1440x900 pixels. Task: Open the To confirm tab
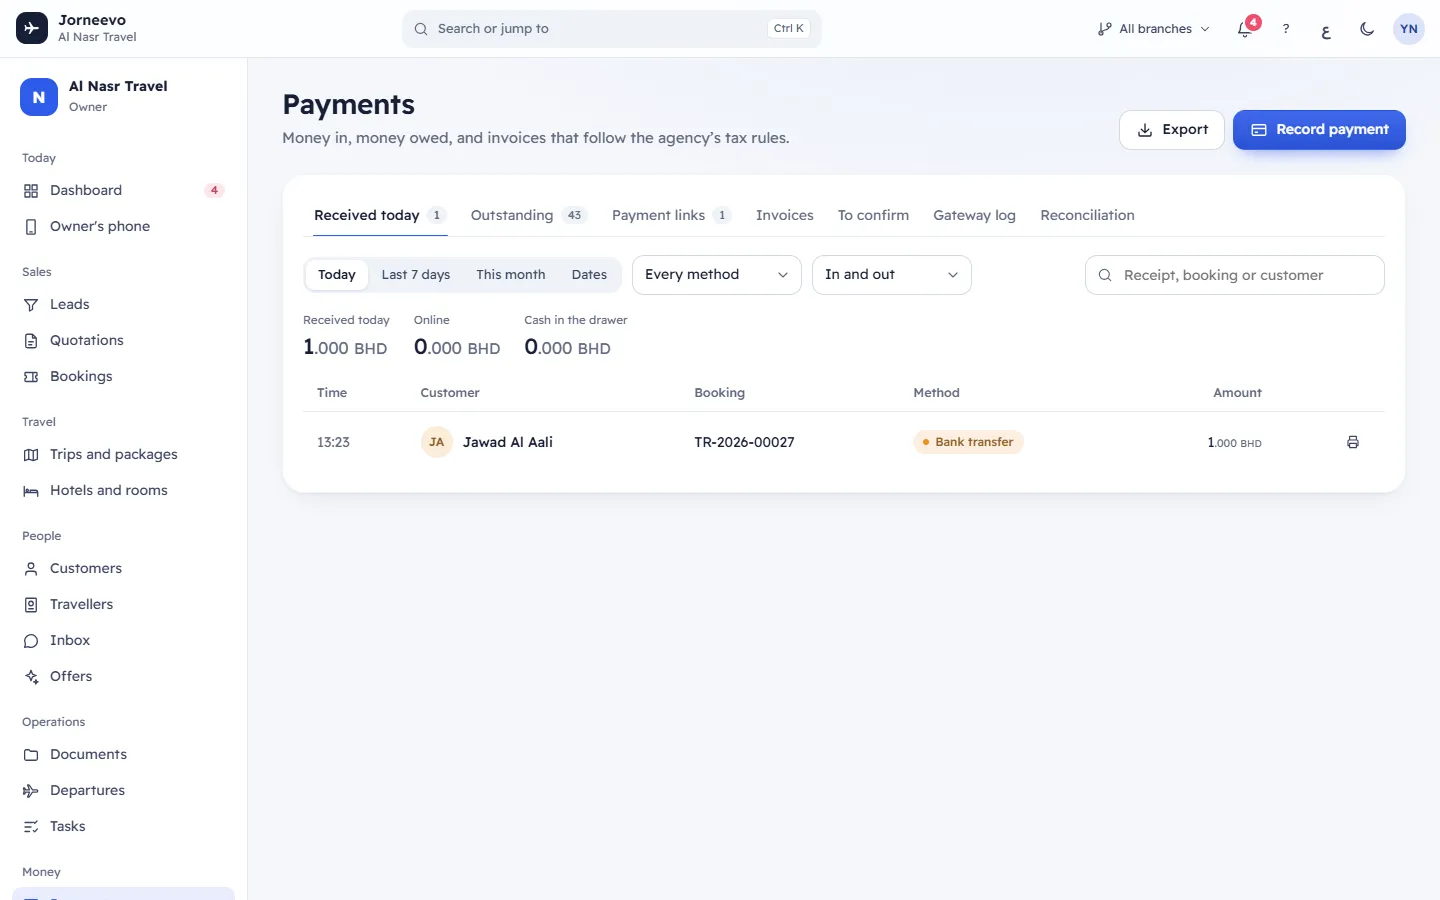[x=873, y=215]
